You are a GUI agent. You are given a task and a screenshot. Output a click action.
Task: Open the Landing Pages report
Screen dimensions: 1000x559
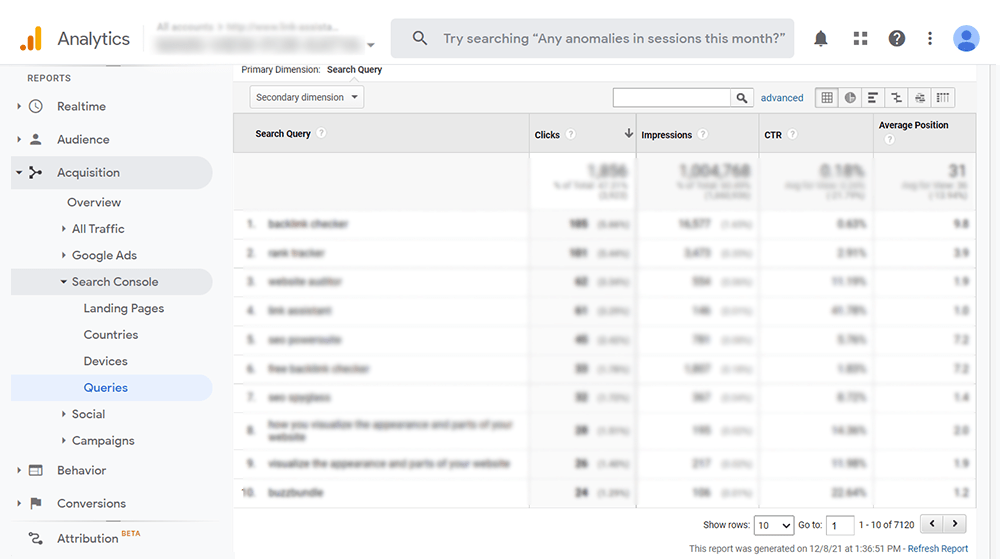click(124, 309)
